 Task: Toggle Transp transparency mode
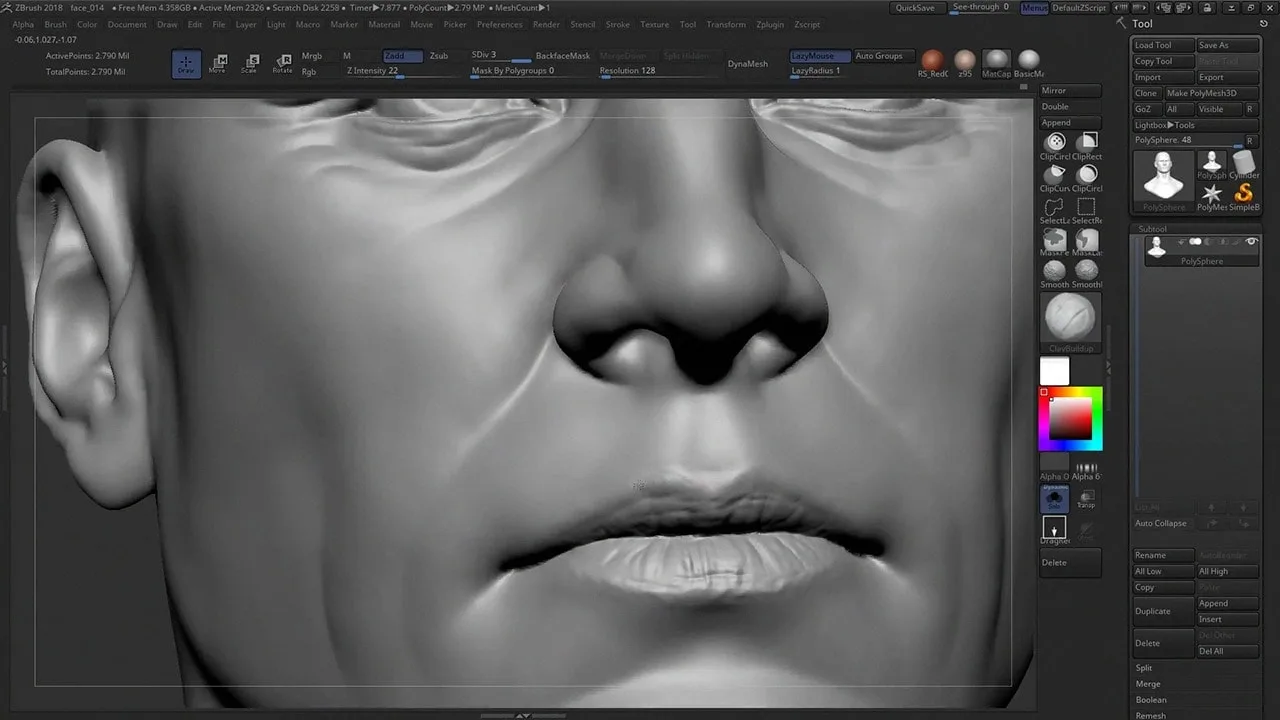click(x=1086, y=499)
